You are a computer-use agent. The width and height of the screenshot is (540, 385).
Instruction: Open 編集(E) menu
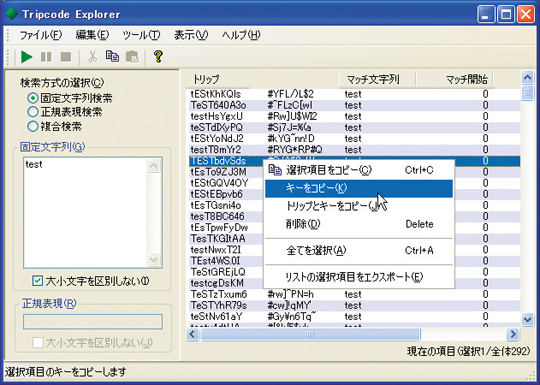pyautogui.click(x=92, y=35)
